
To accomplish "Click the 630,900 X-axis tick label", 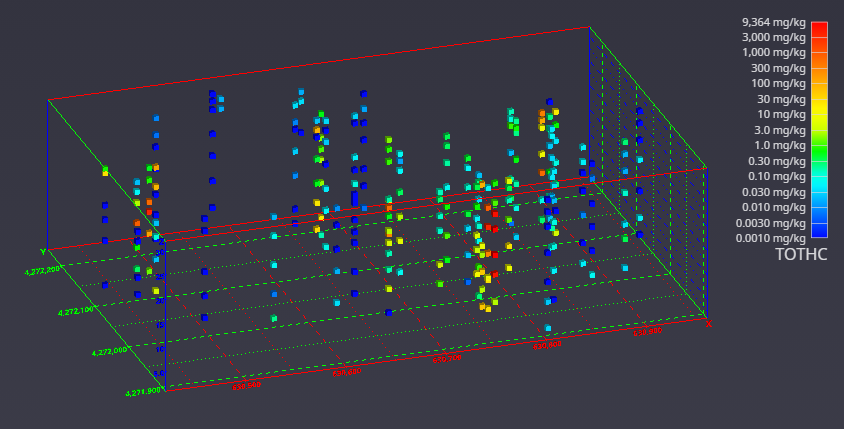I will (x=648, y=330).
